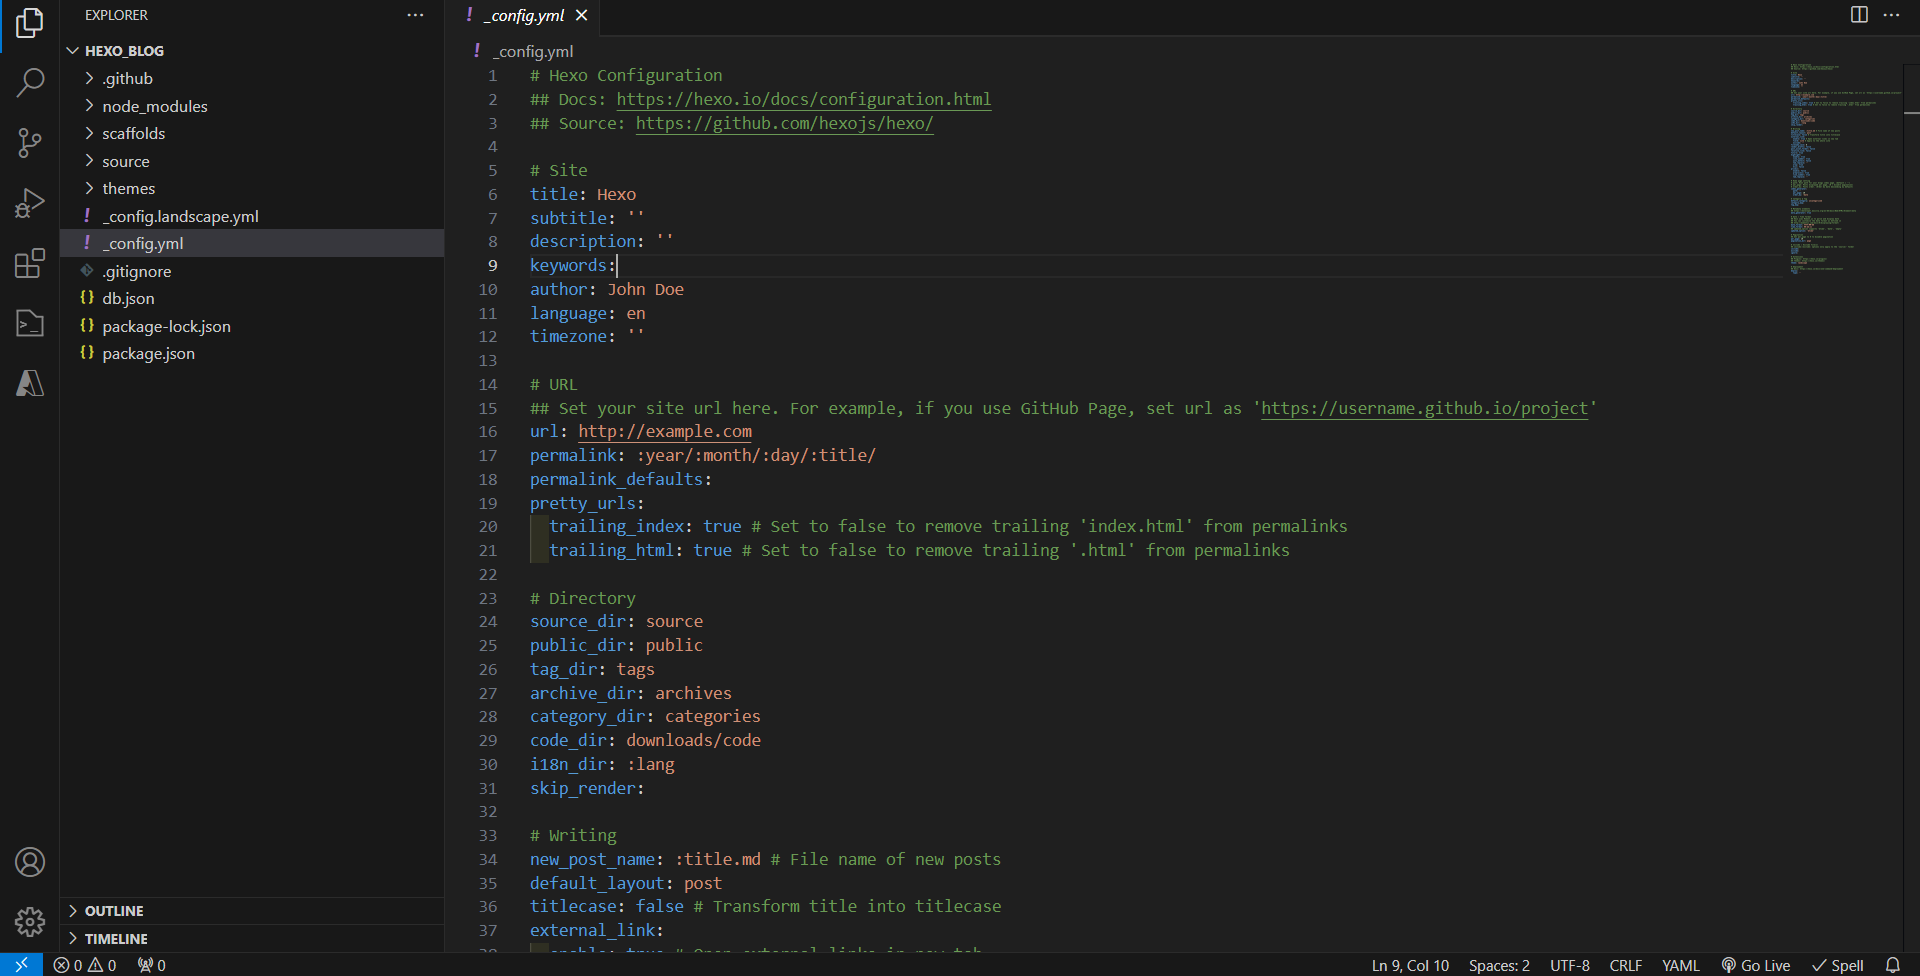Open package-lock.json file

pyautogui.click(x=252, y=326)
